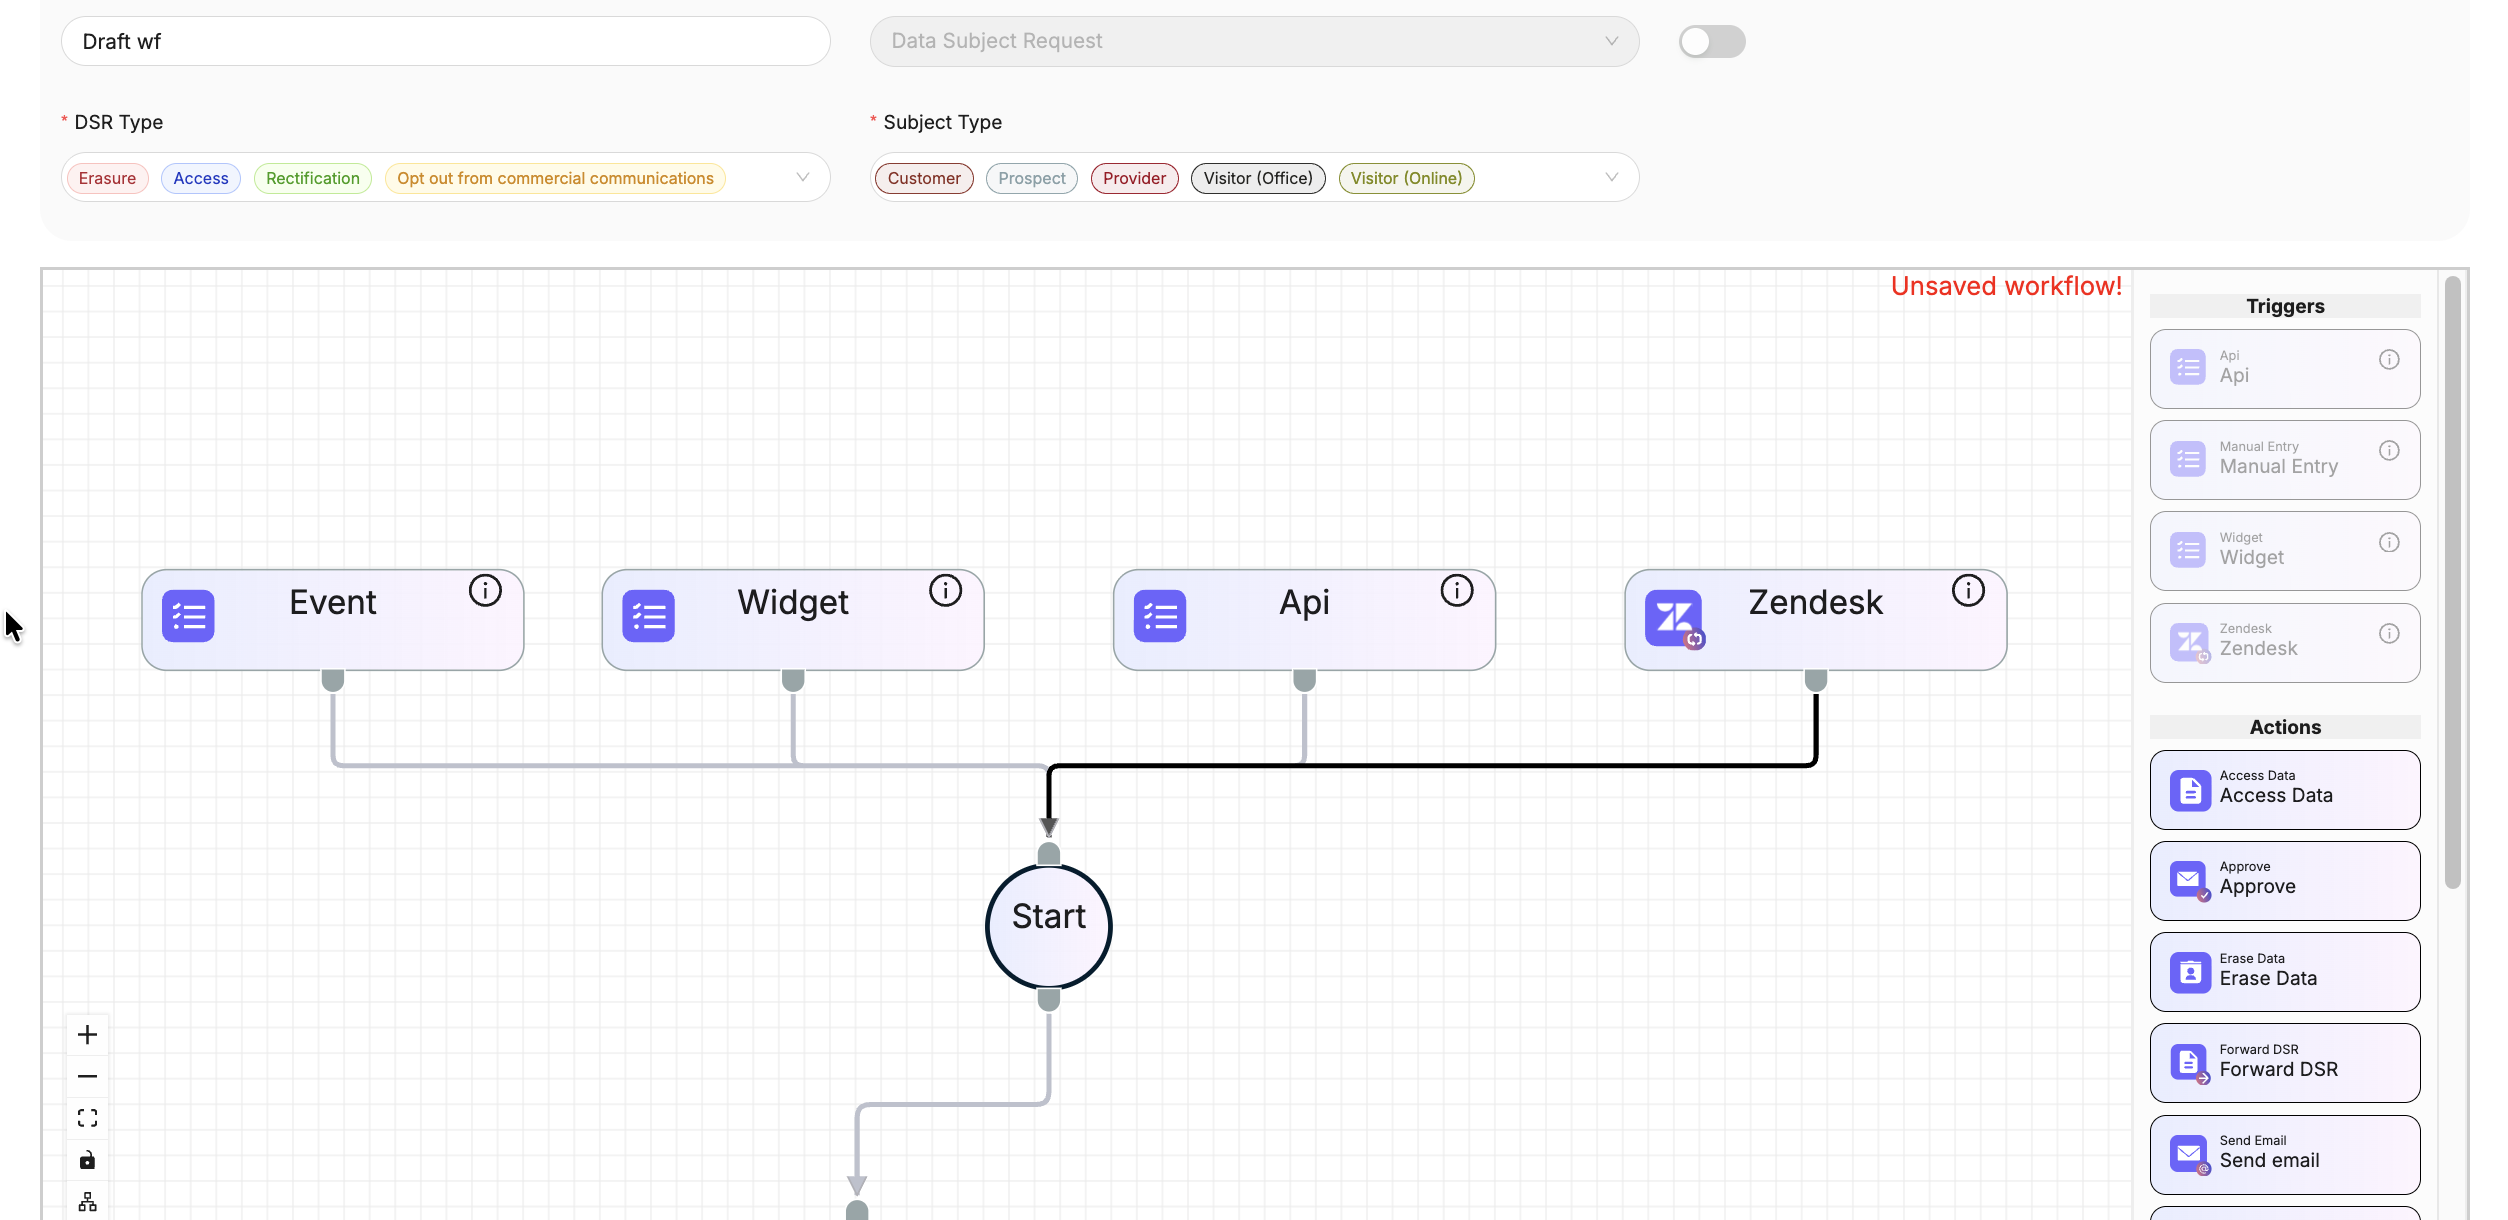This screenshot has height=1220, width=2508.
Task: Select the Start node on canvas
Action: pos(1049,926)
